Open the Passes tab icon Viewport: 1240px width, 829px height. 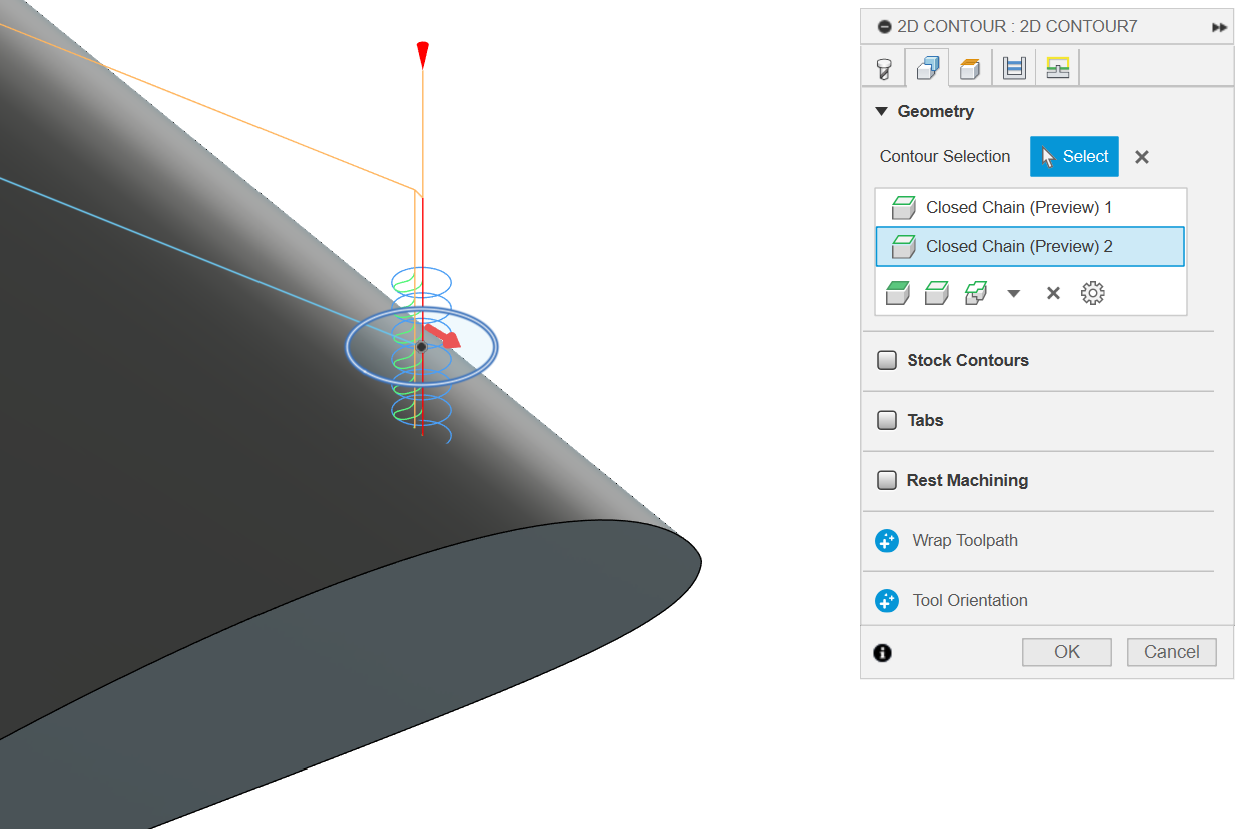1014,68
